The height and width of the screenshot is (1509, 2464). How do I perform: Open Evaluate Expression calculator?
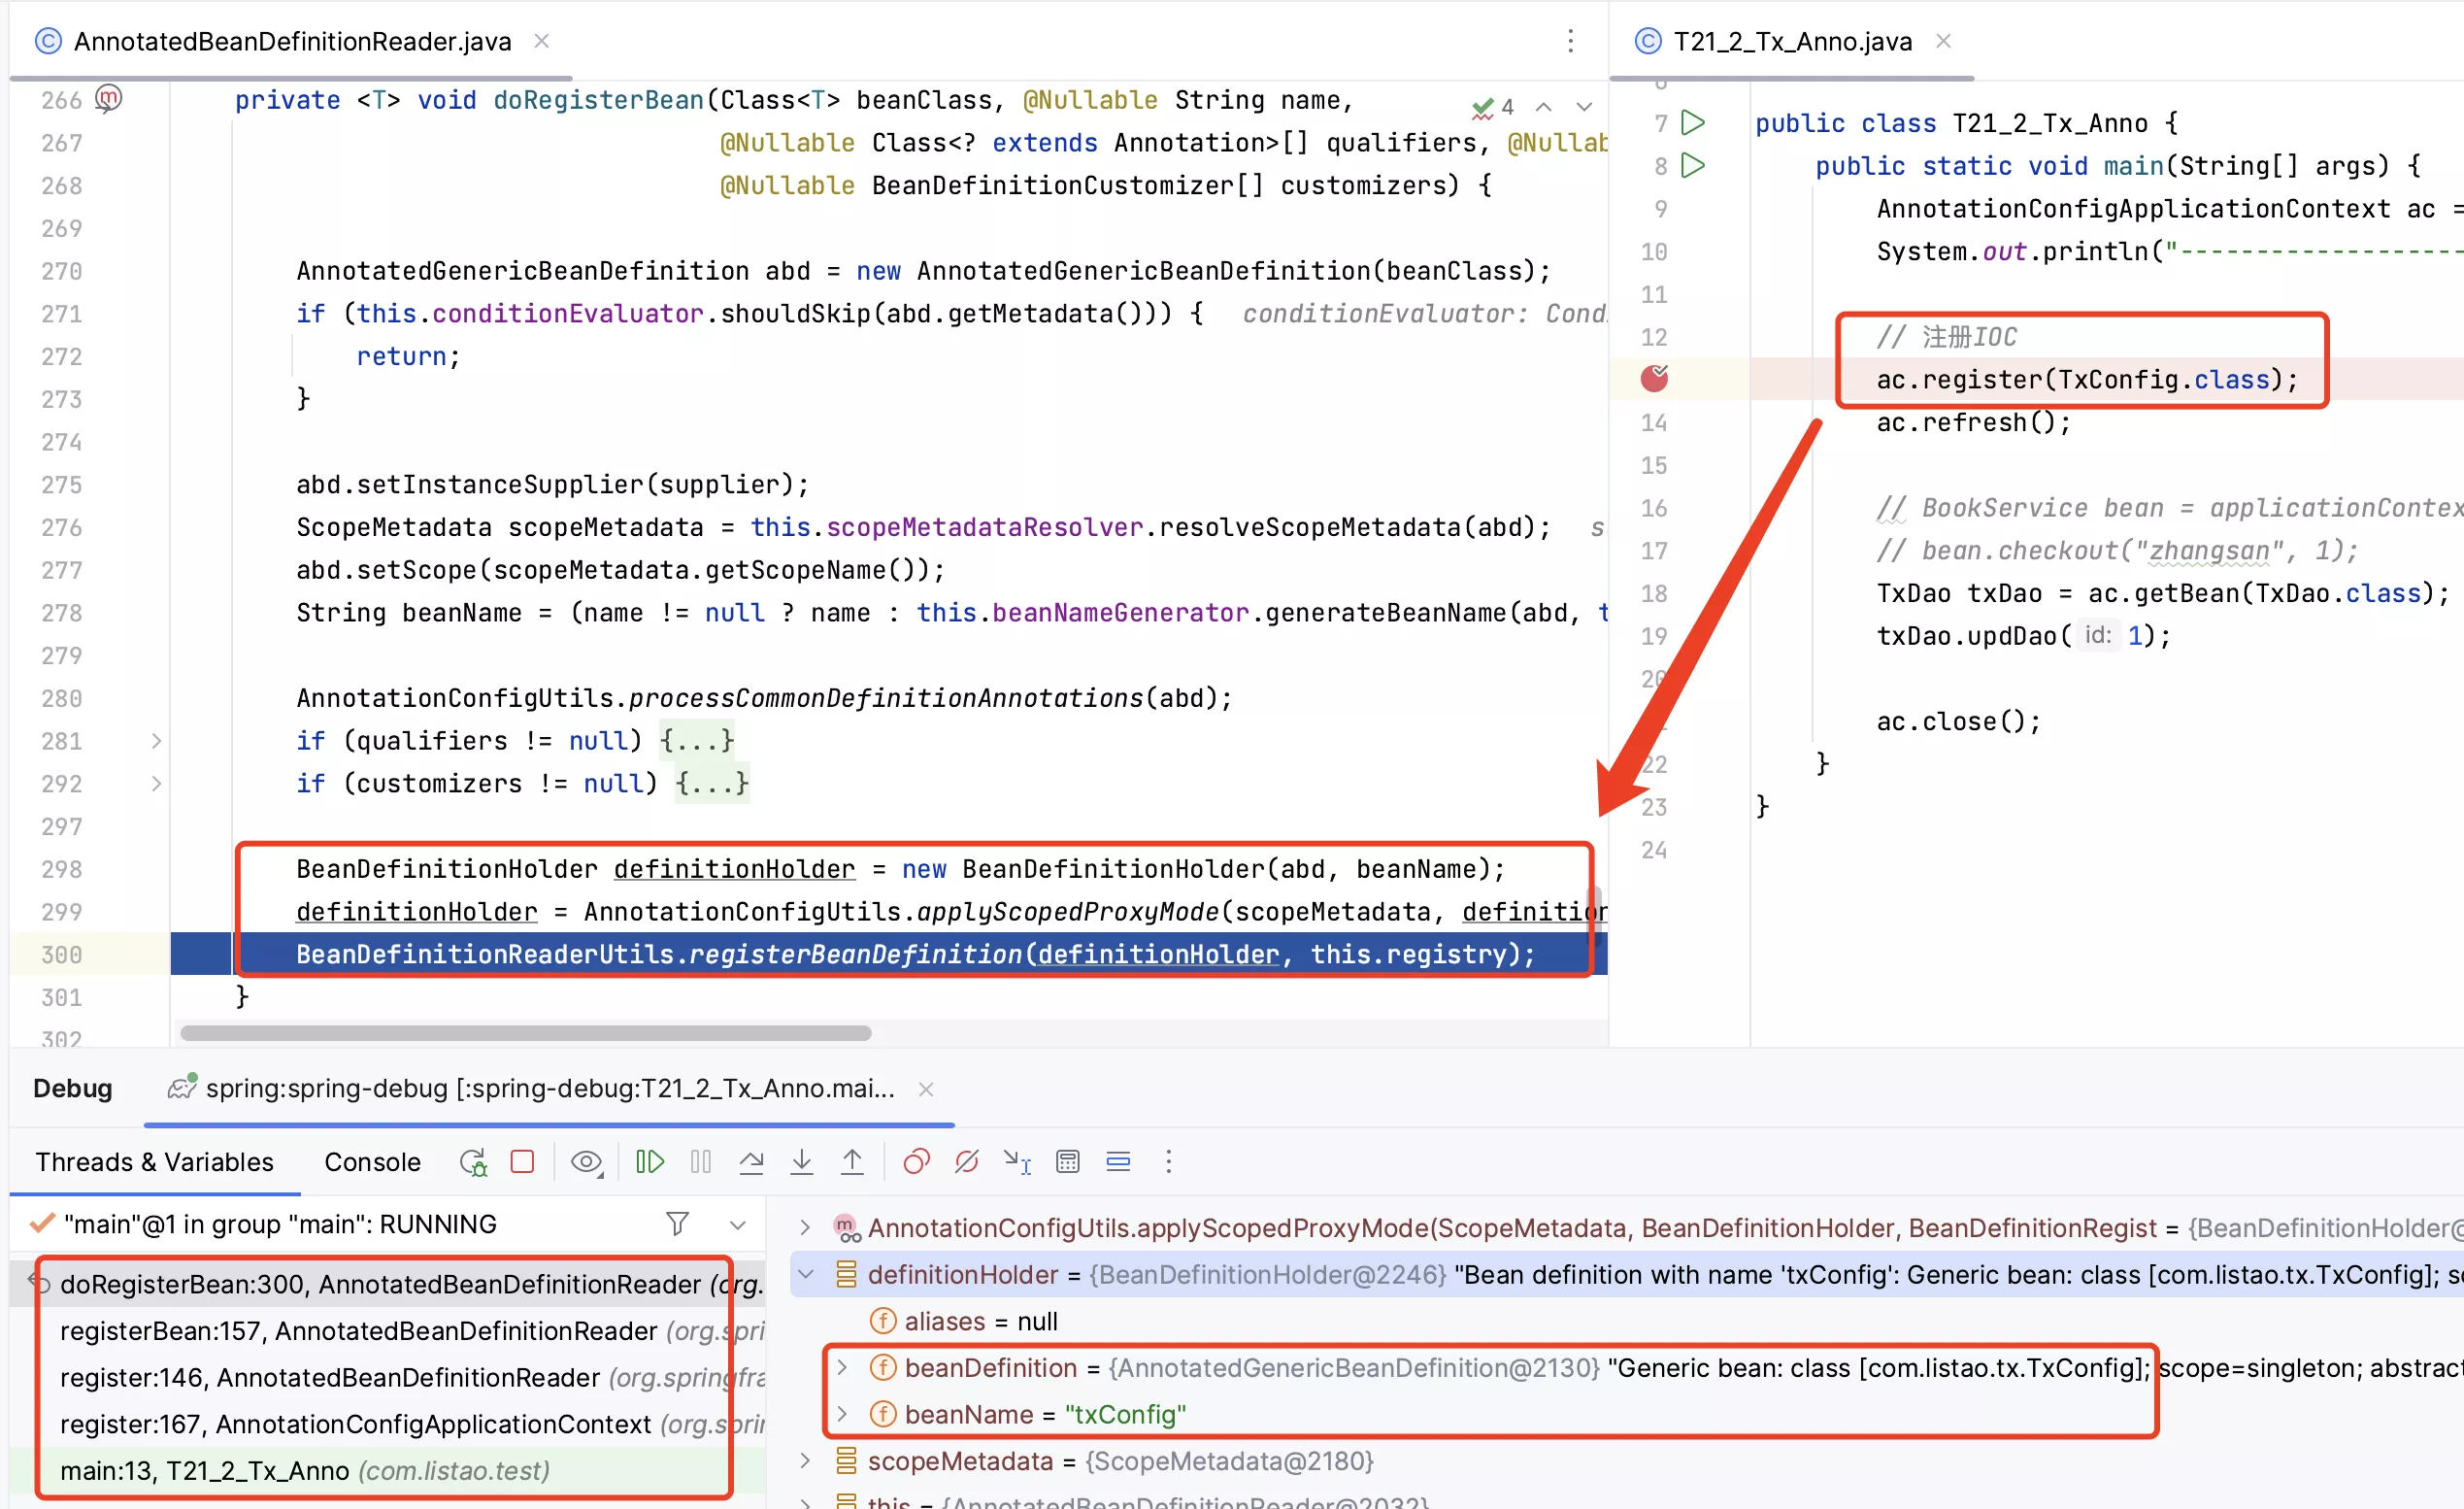1068,1161
